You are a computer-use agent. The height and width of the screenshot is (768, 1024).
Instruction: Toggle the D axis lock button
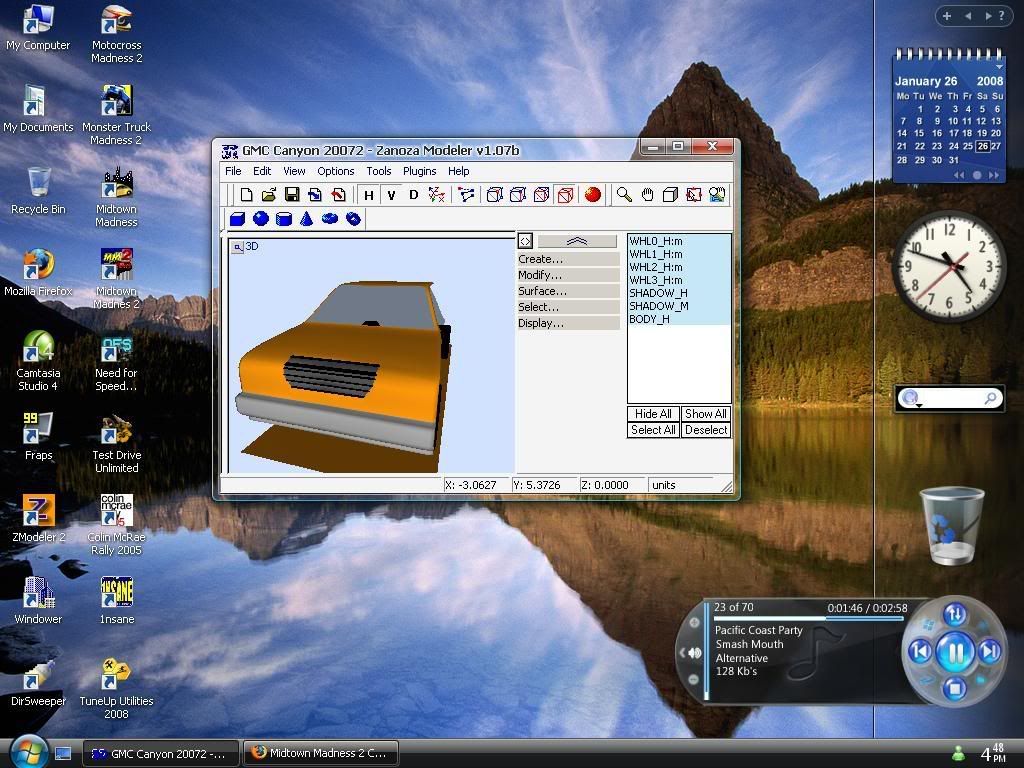413,195
